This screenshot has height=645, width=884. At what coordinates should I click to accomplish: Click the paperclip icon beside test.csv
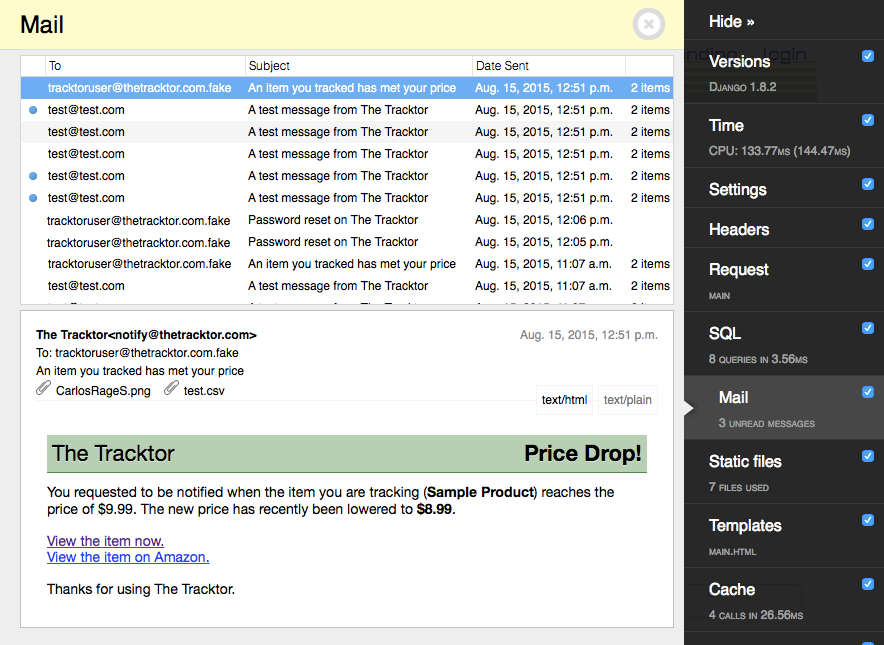[x=171, y=388]
